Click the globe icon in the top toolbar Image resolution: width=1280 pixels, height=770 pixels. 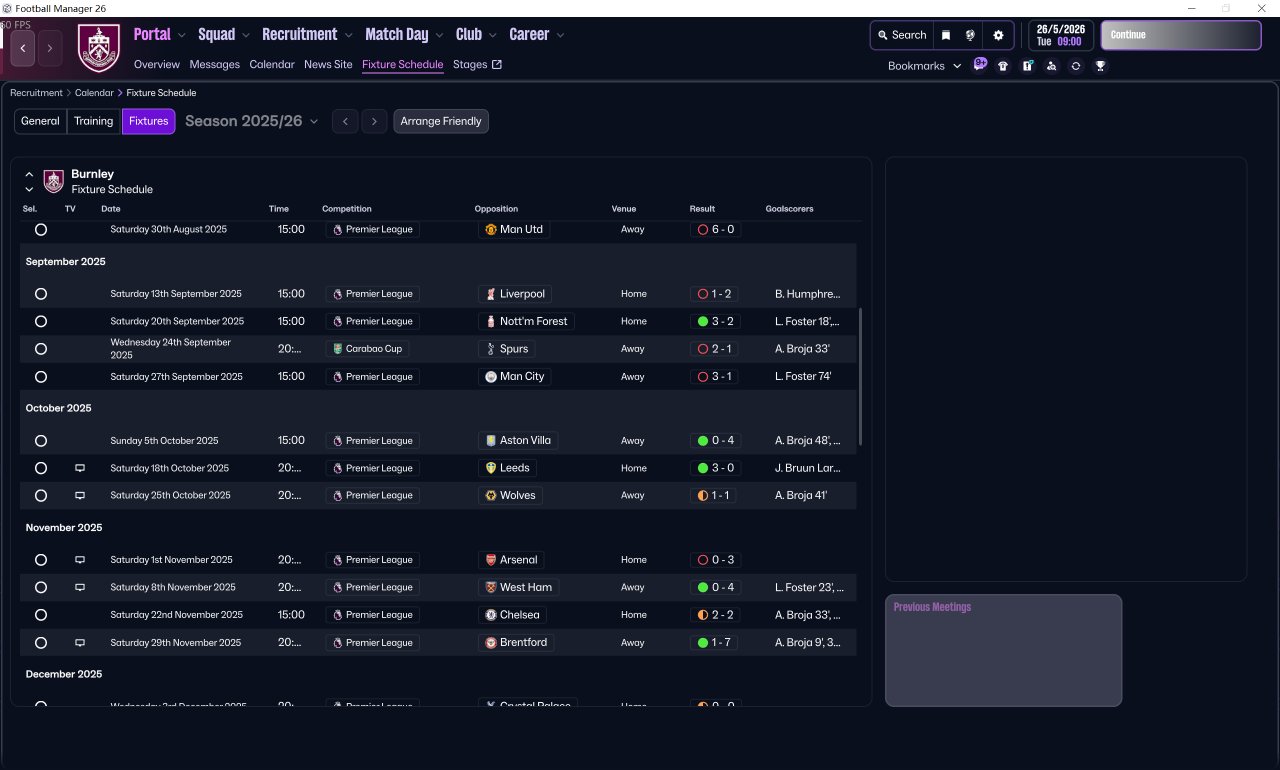coord(970,35)
